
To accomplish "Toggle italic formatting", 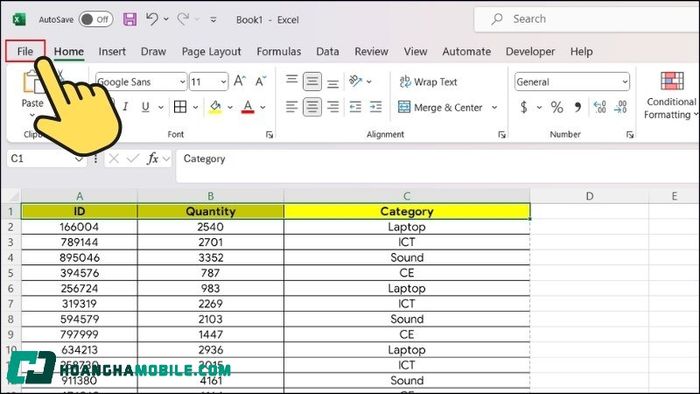I will (x=125, y=107).
